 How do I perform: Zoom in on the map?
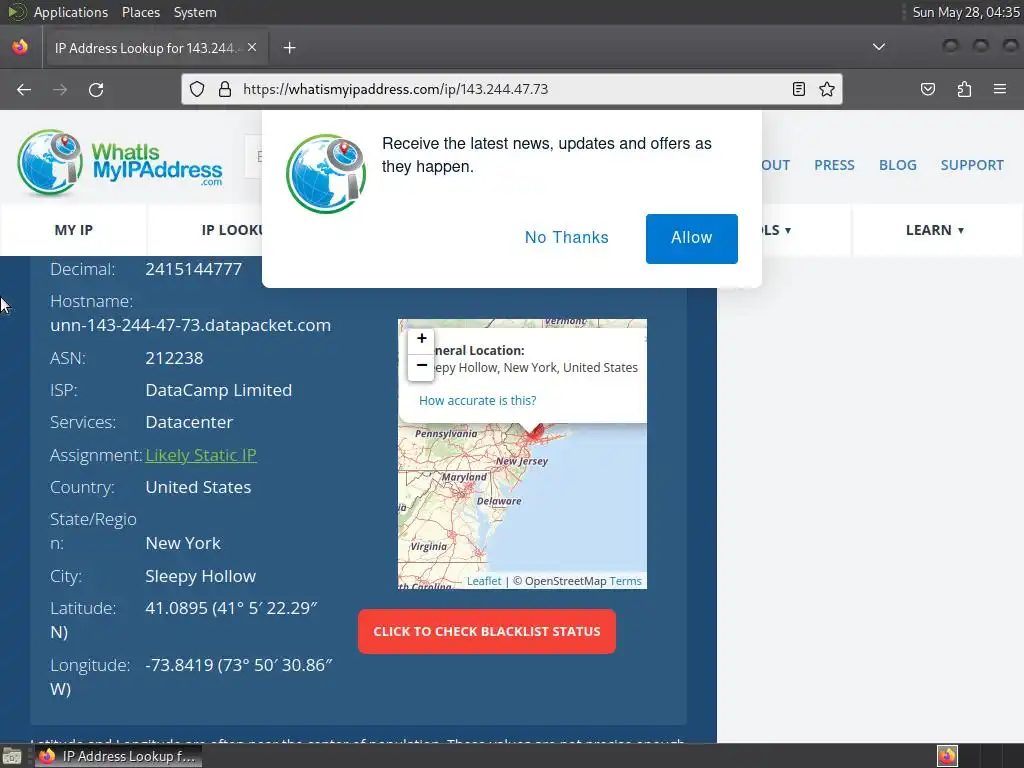point(422,338)
